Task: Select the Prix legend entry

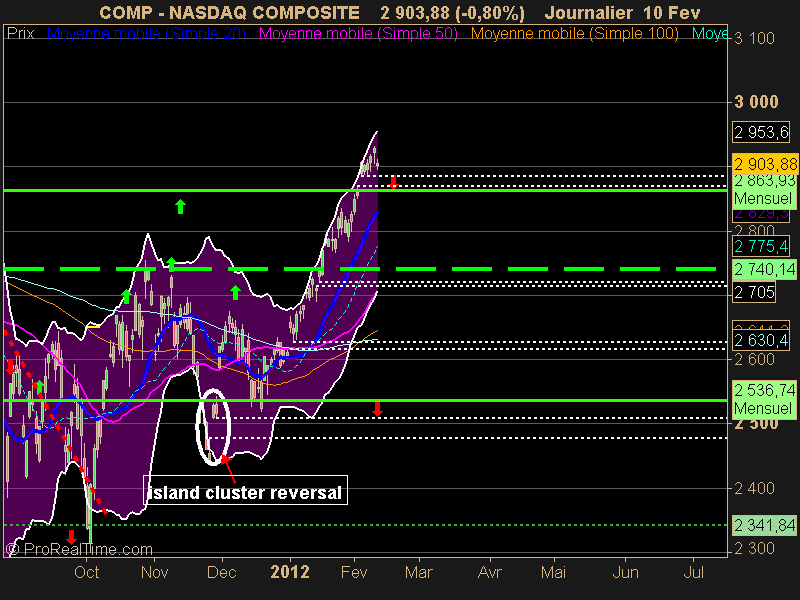Action: pos(20,34)
